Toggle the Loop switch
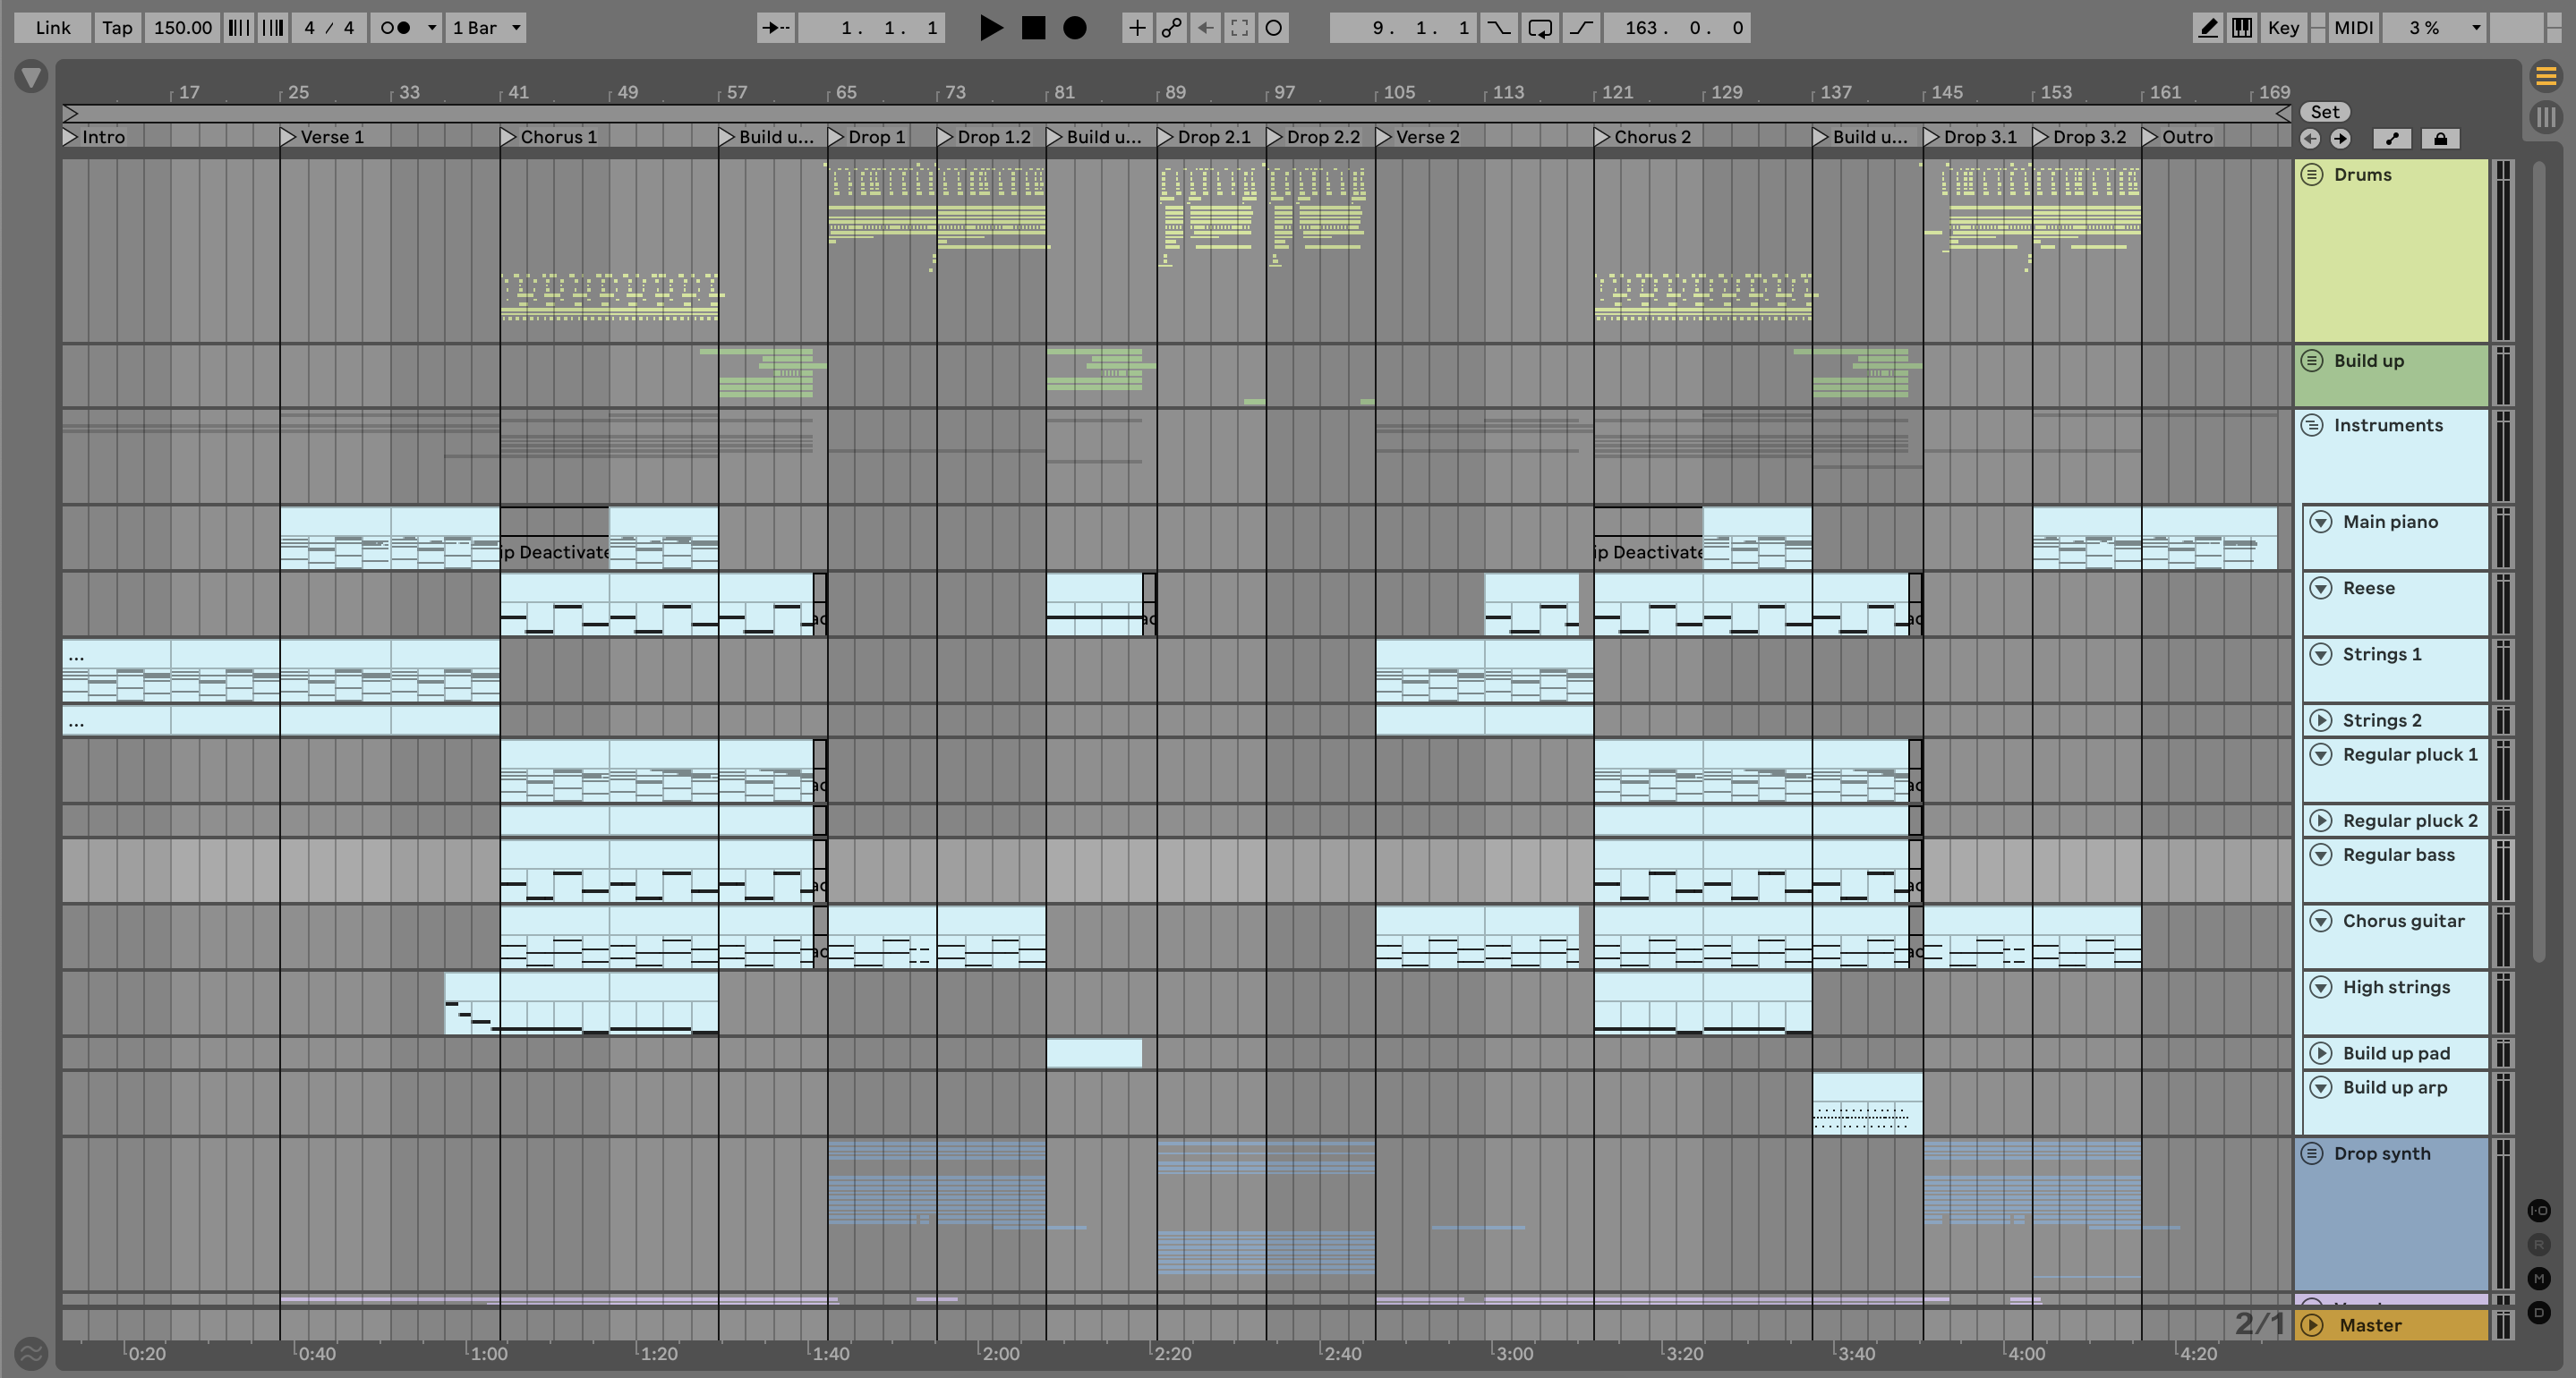This screenshot has width=2576, height=1378. 1540,28
